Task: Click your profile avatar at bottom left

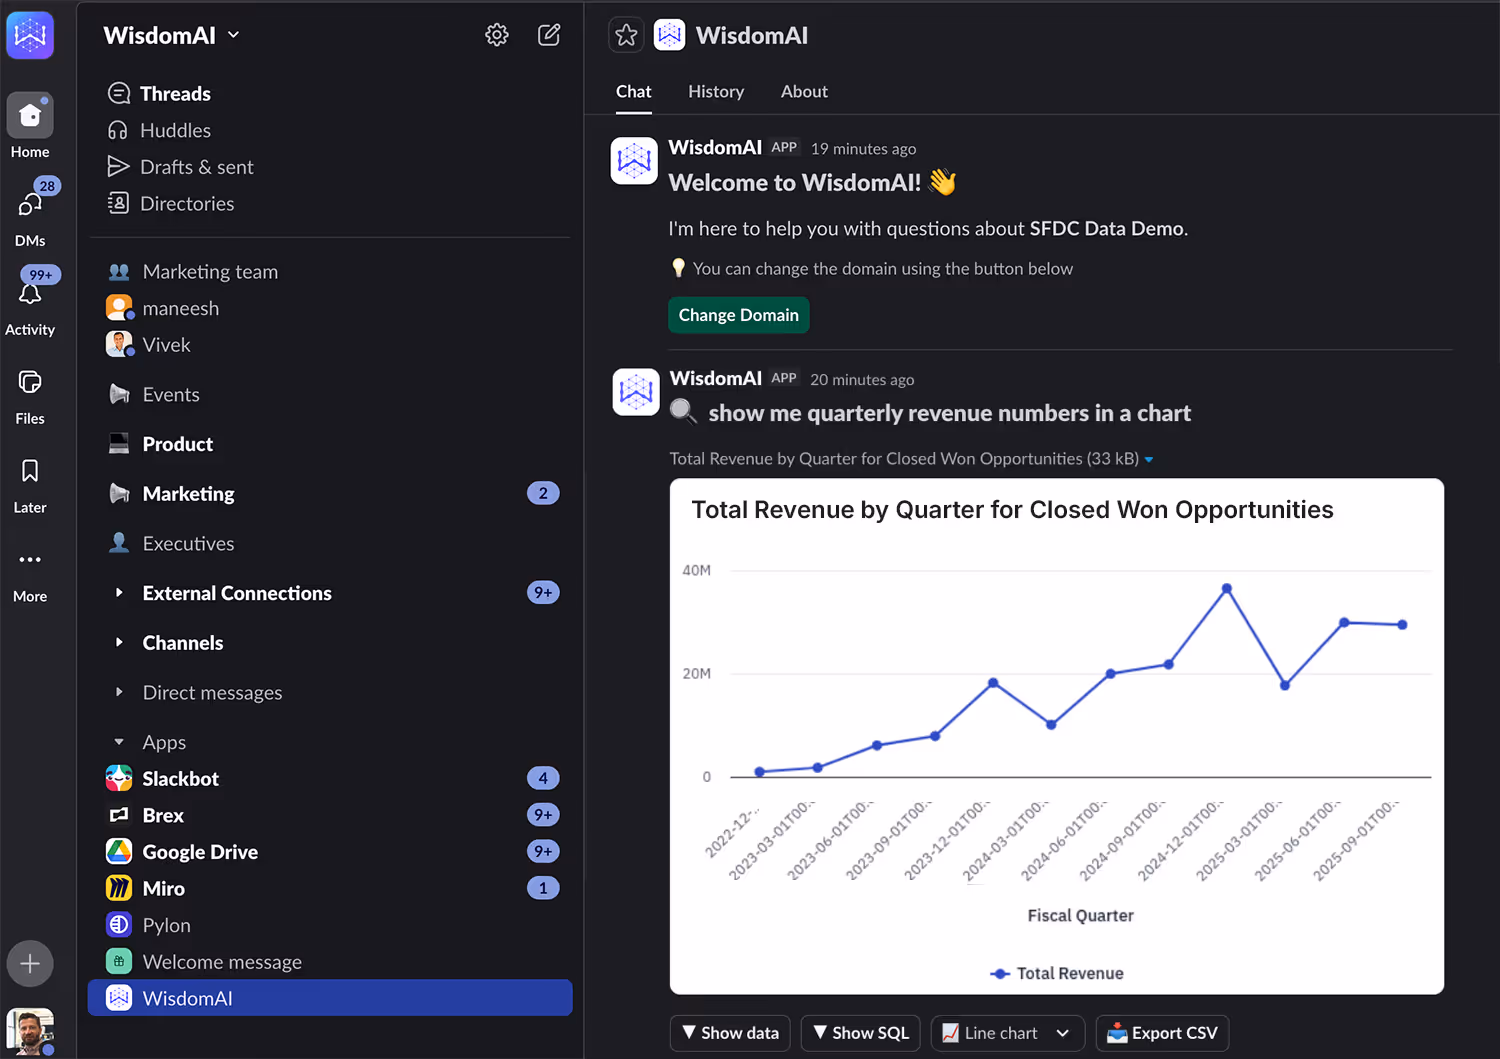Action: point(30,1032)
